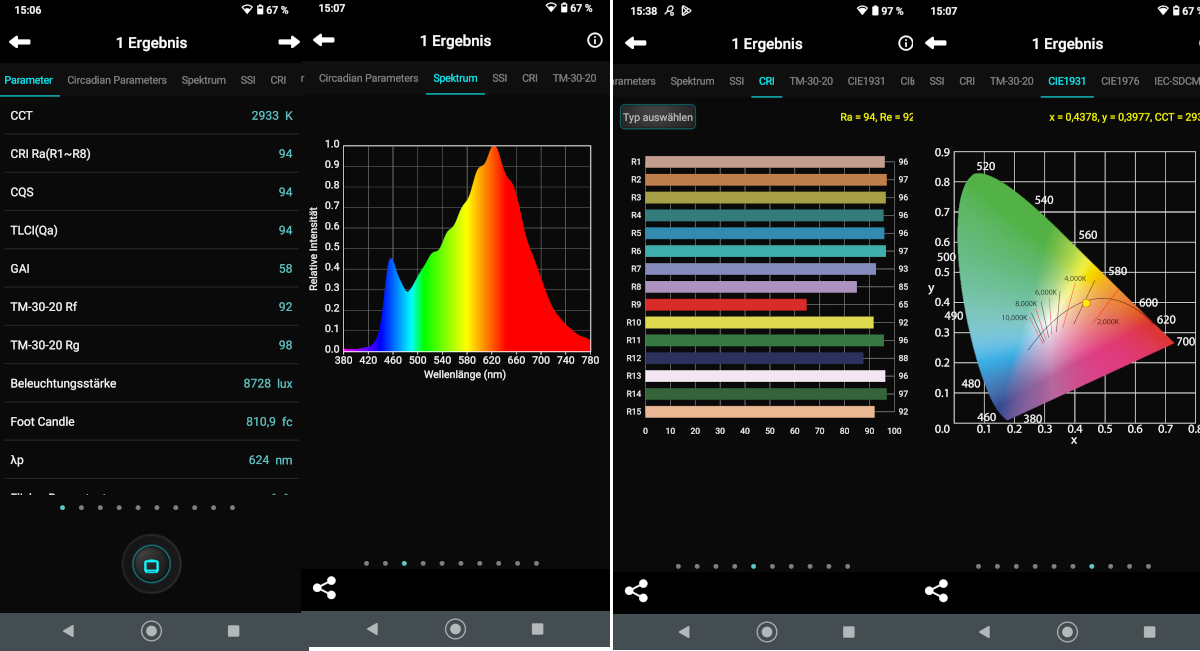Open CIE1976 tab on the CIE1931 screen

(1120, 81)
